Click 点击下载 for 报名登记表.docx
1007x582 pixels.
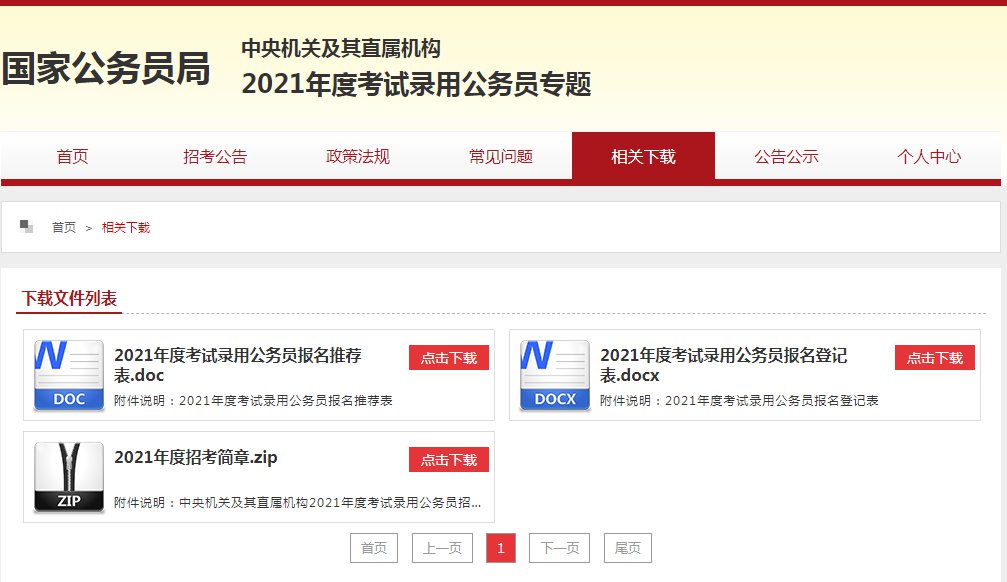(934, 358)
